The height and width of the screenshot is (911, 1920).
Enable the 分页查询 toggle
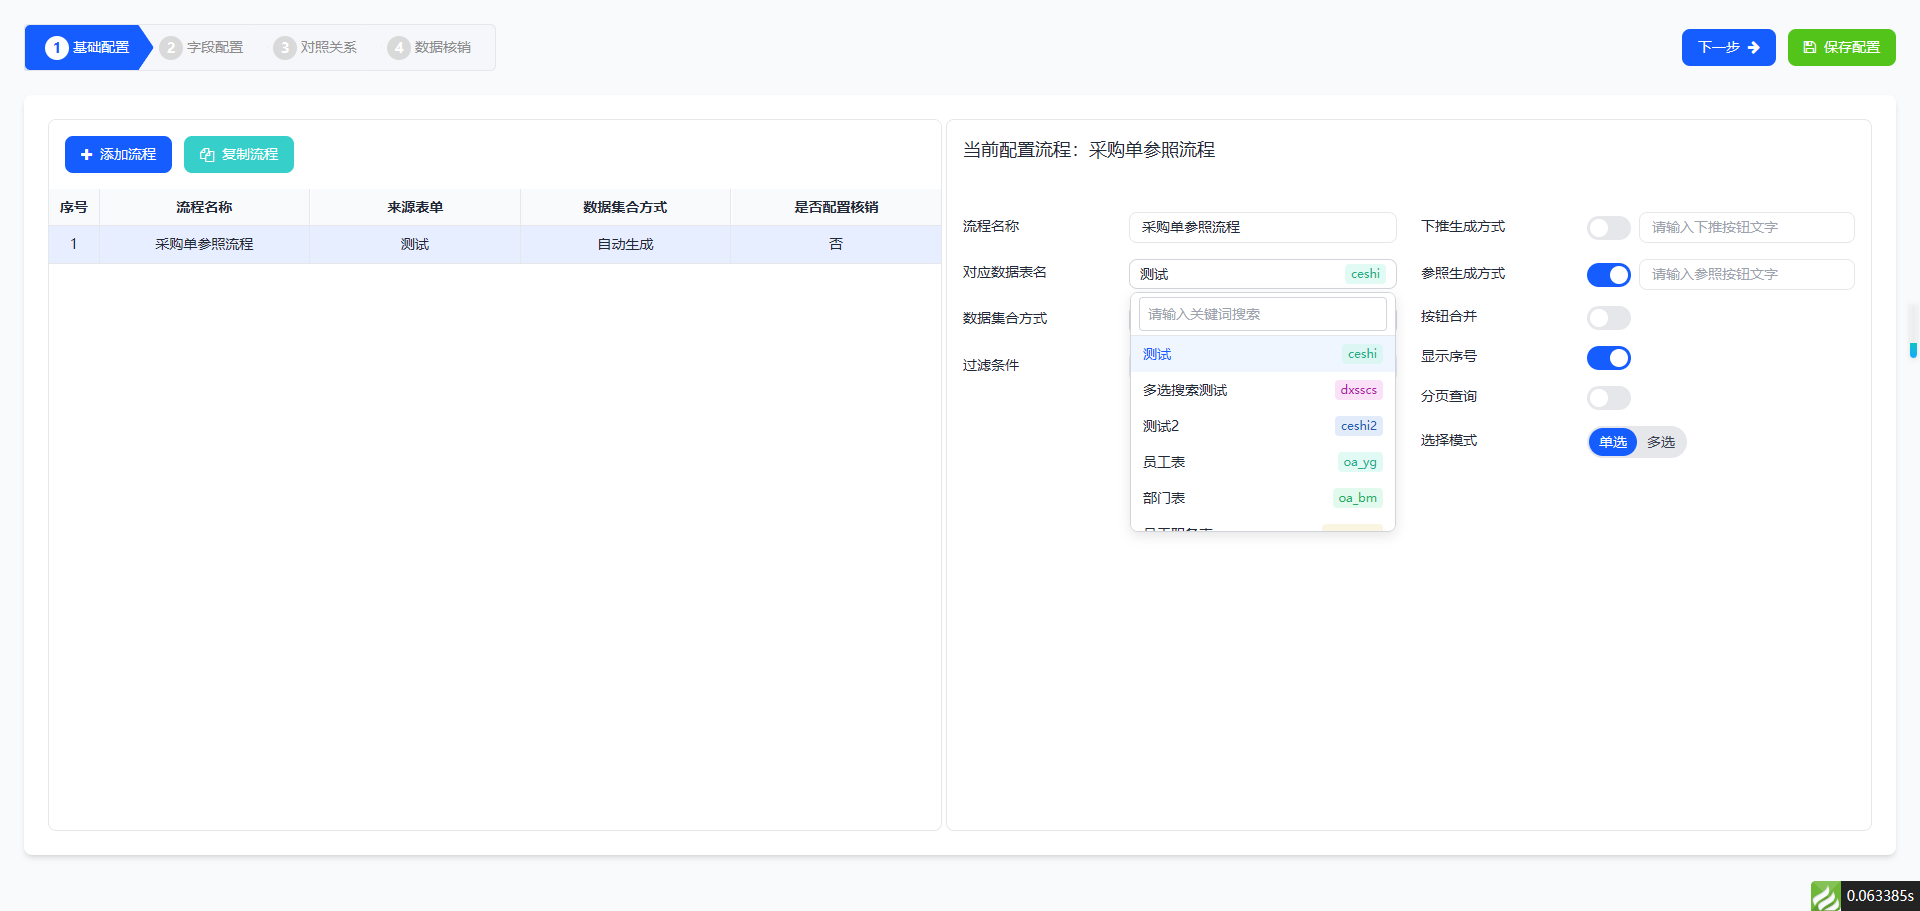tap(1608, 397)
